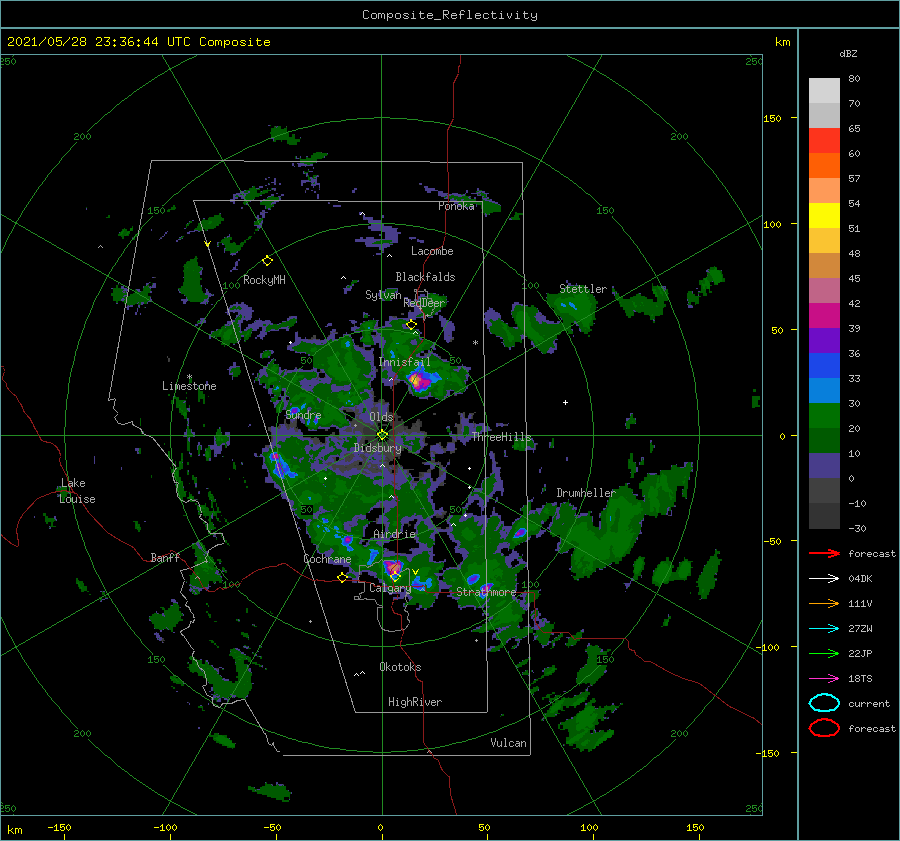Click the Strathmore label
The image size is (900, 841).
click(486, 591)
